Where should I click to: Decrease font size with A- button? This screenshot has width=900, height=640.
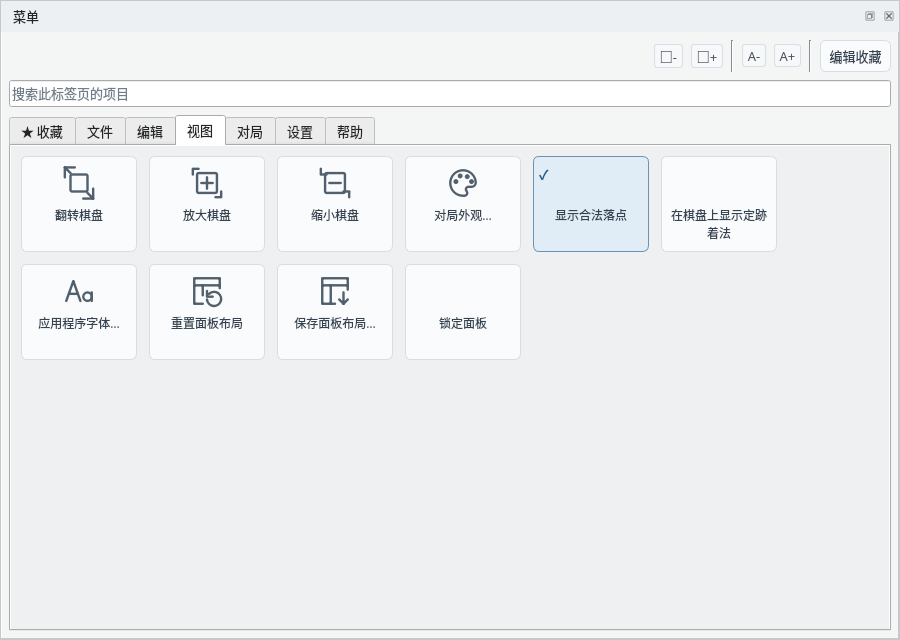pyautogui.click(x=754, y=56)
